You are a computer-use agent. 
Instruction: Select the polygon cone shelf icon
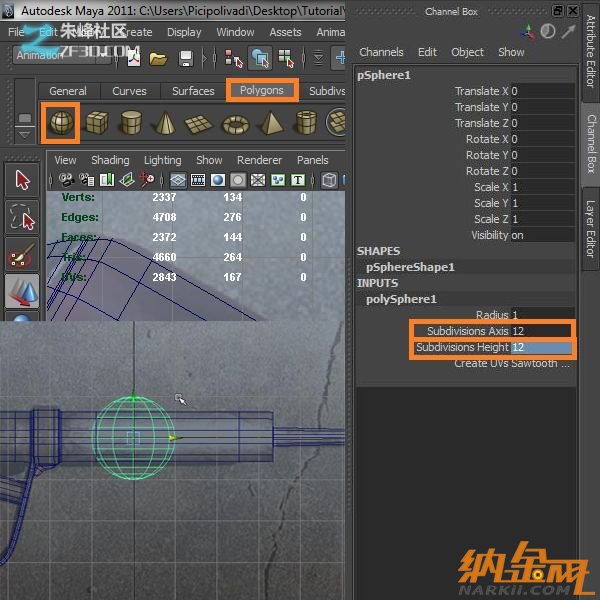pos(165,123)
